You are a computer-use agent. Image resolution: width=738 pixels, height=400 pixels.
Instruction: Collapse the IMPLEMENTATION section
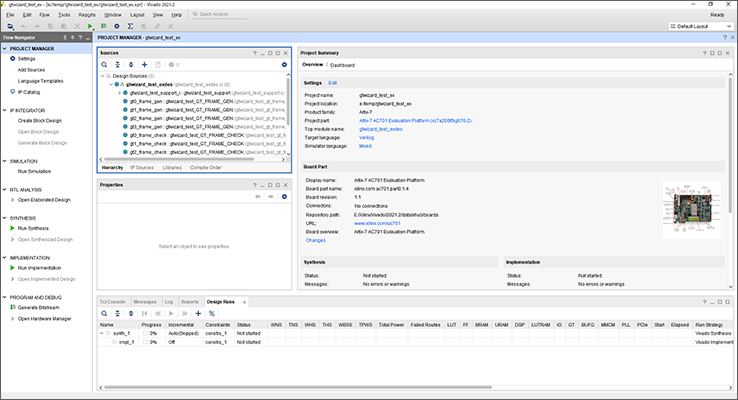(x=5, y=257)
